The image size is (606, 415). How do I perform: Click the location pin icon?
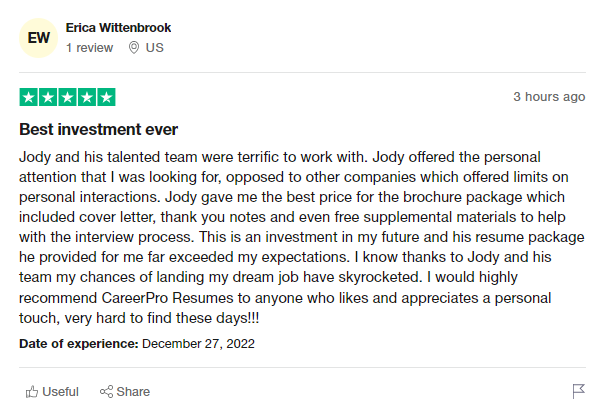134,48
